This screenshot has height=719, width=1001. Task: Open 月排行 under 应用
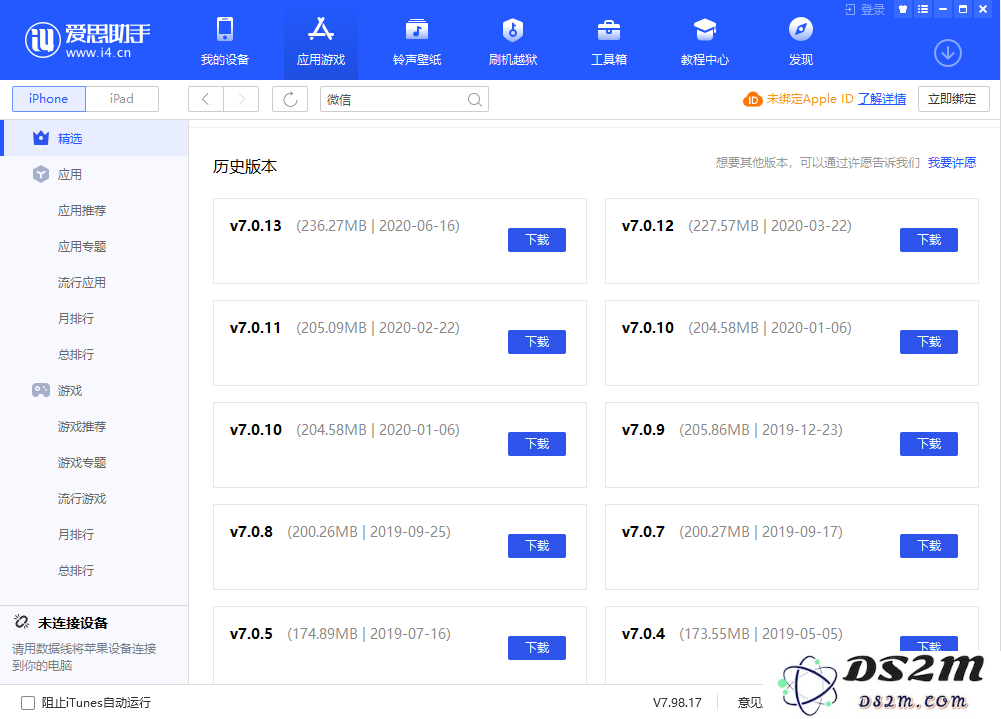point(76,318)
